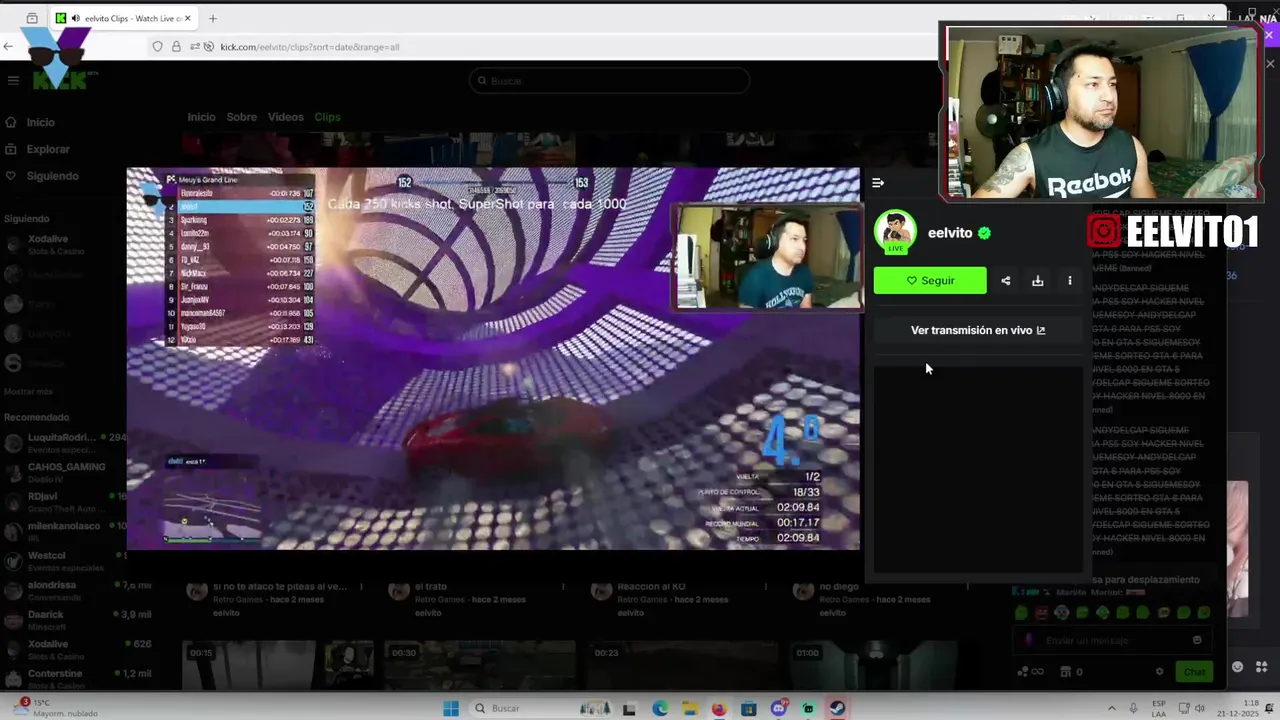Image resolution: width=1280 pixels, height=720 pixels.
Task: Click the kick.com address bar URL
Action: tap(310, 47)
